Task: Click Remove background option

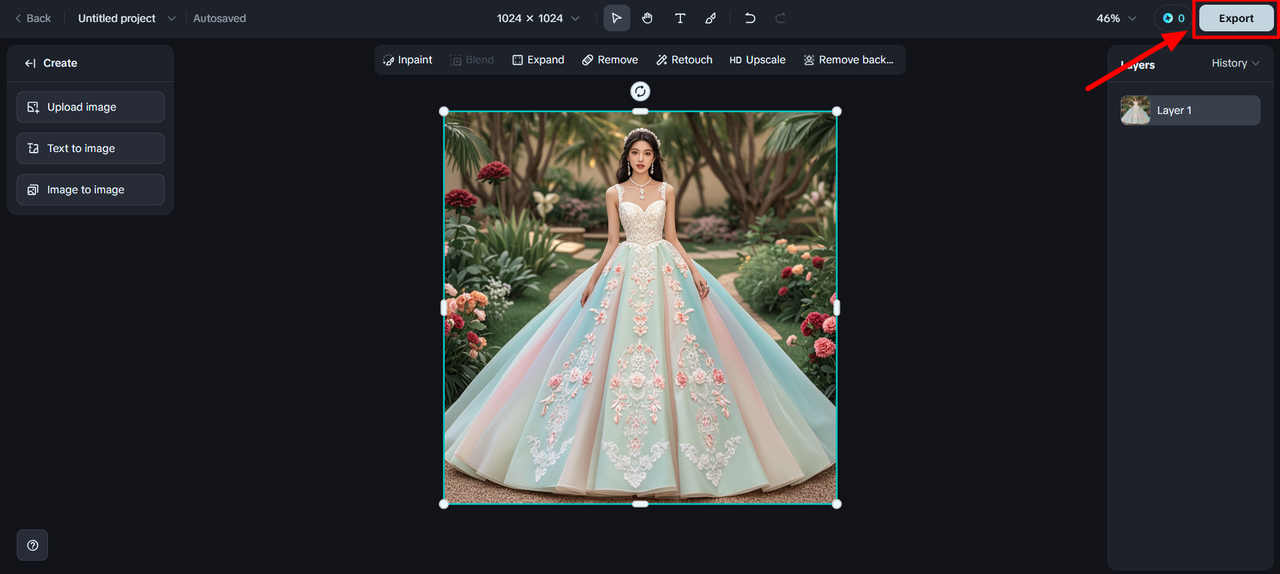Action: tap(848, 60)
